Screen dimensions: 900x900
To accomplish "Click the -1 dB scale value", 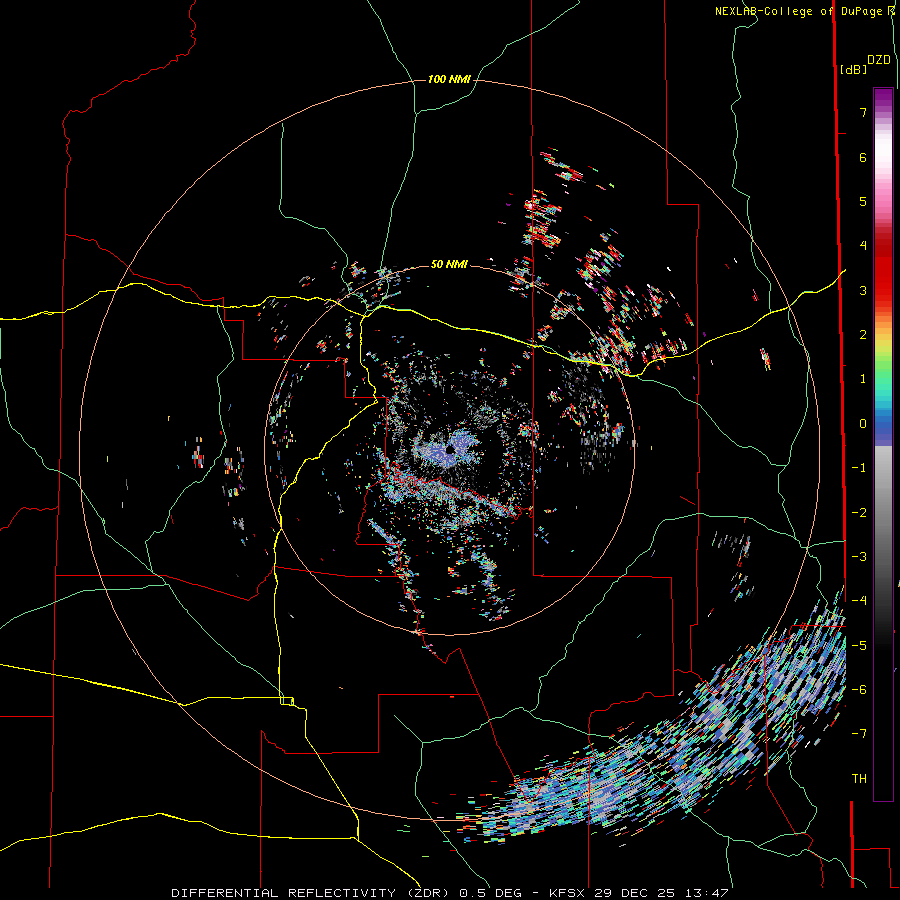I will [x=859, y=468].
